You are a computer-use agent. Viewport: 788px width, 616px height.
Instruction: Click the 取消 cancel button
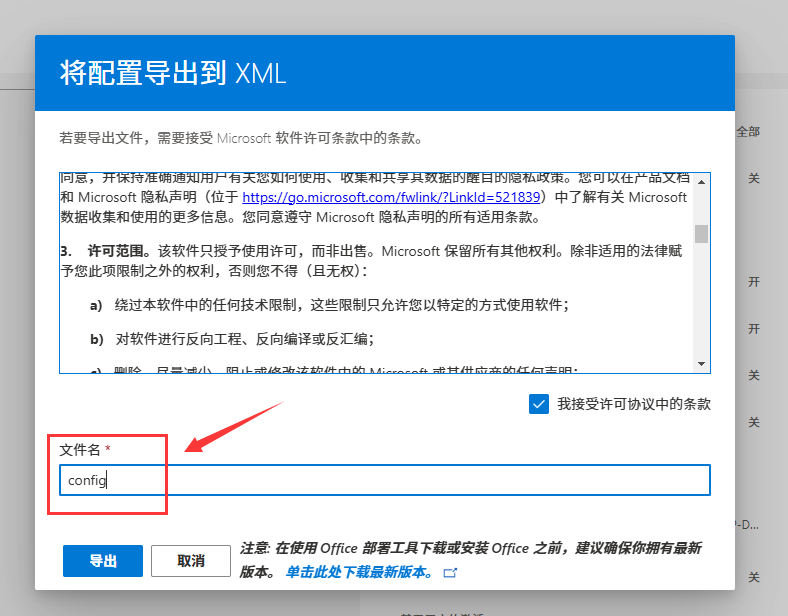click(191, 561)
